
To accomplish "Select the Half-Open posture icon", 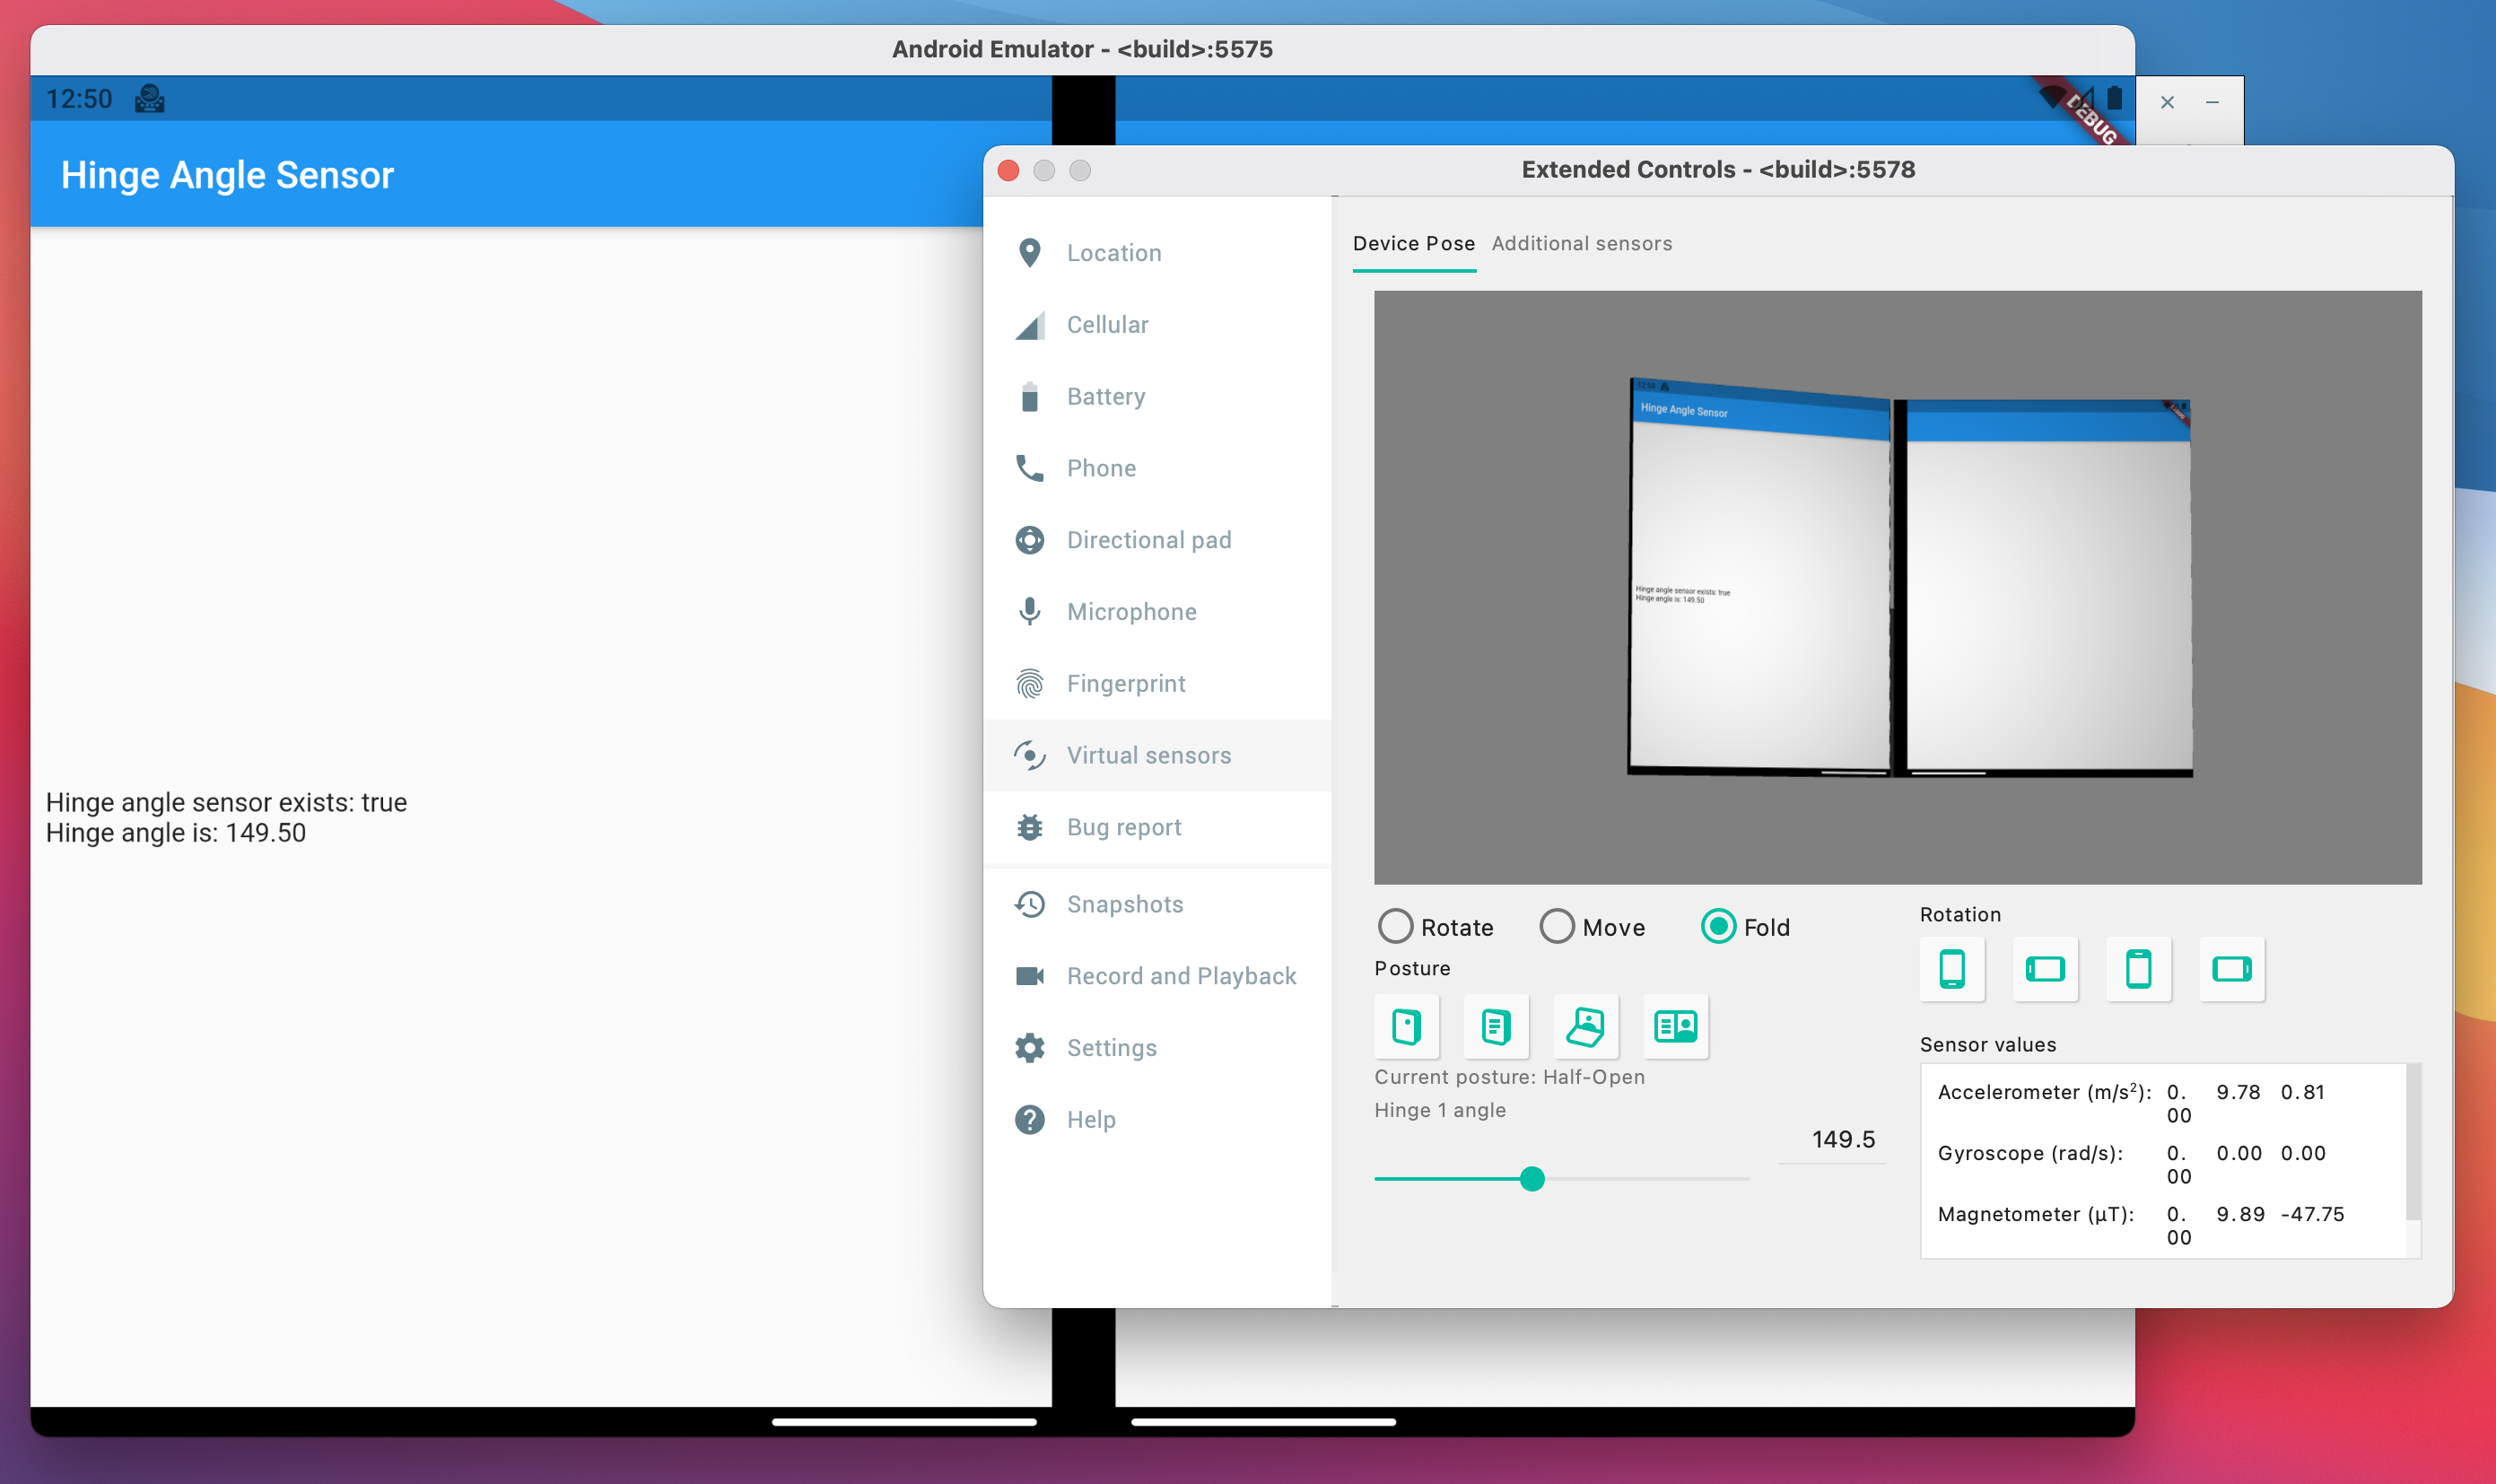I will click(1584, 1026).
